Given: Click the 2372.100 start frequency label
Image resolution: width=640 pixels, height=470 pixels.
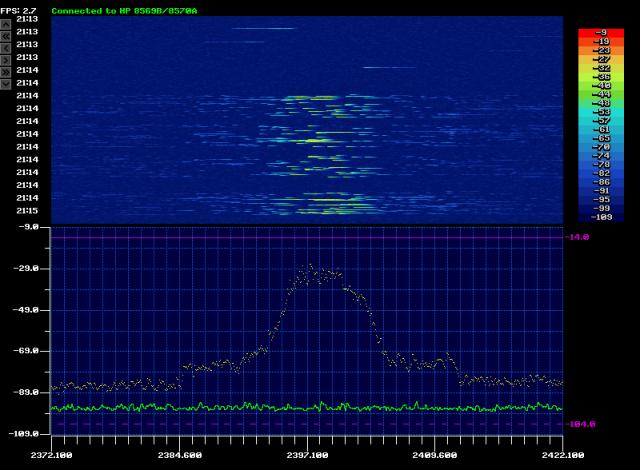Looking at the screenshot, I should coord(51,455).
